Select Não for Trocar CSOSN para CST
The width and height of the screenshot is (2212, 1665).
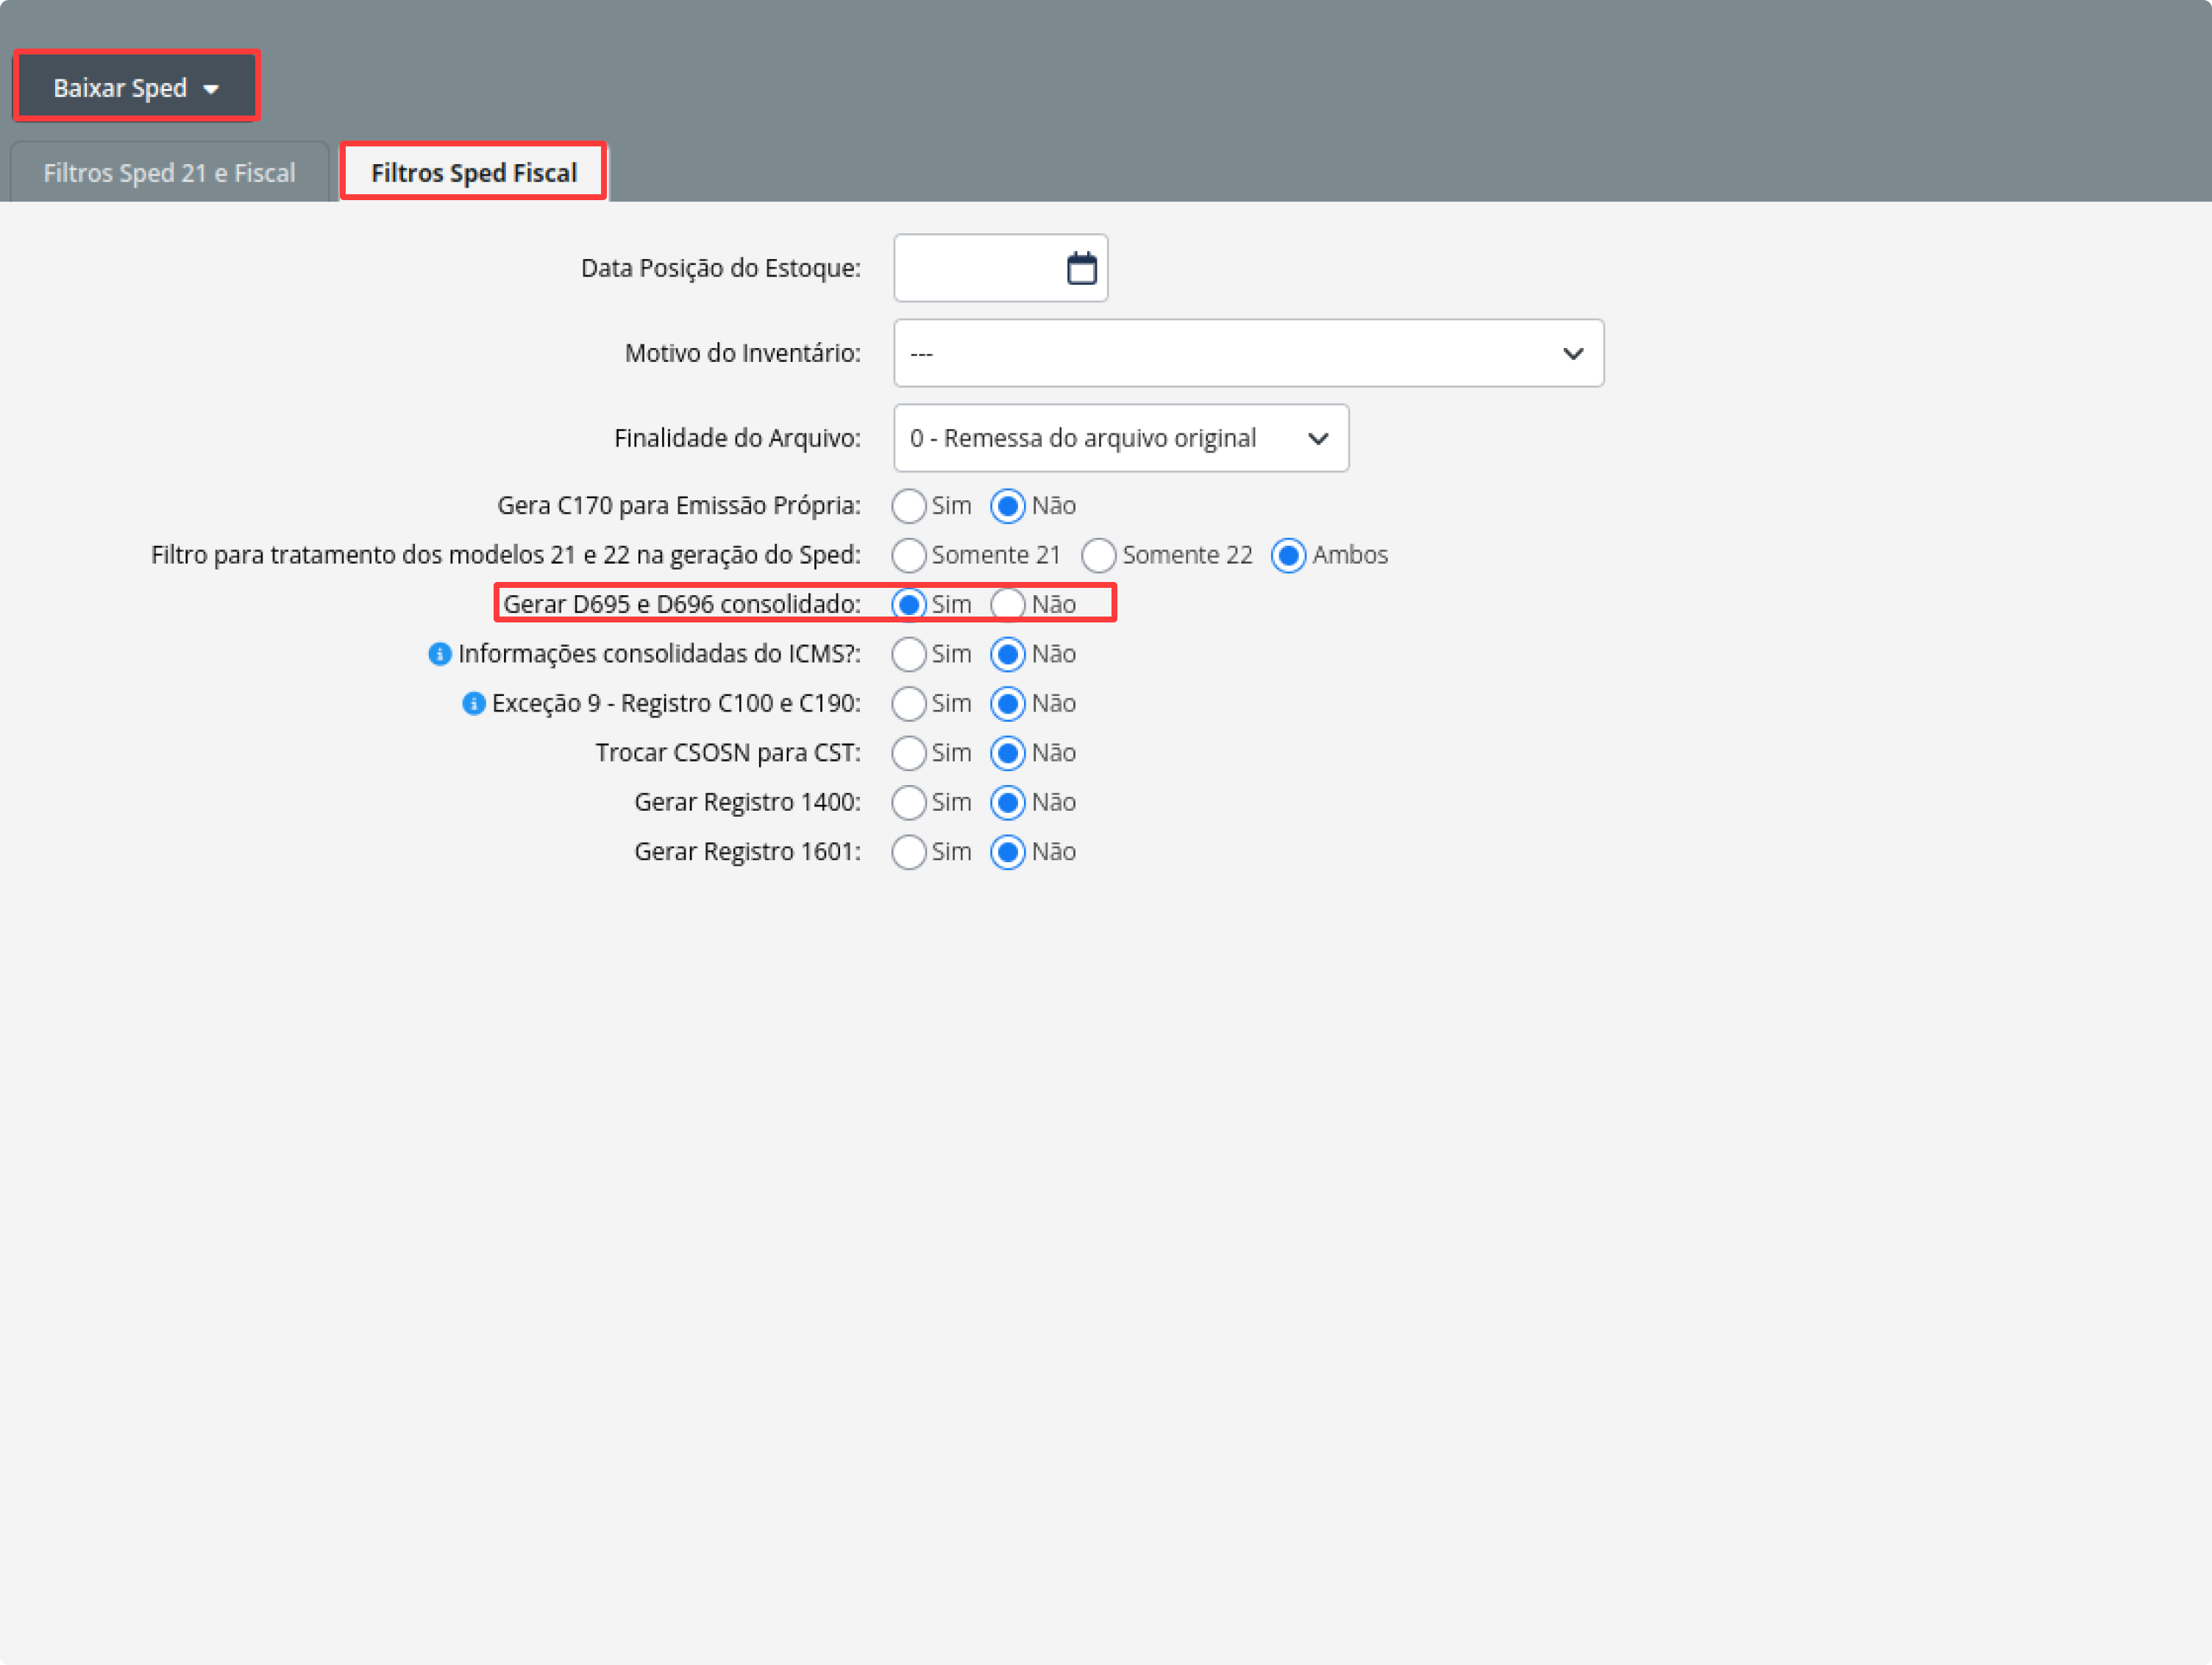(1008, 753)
